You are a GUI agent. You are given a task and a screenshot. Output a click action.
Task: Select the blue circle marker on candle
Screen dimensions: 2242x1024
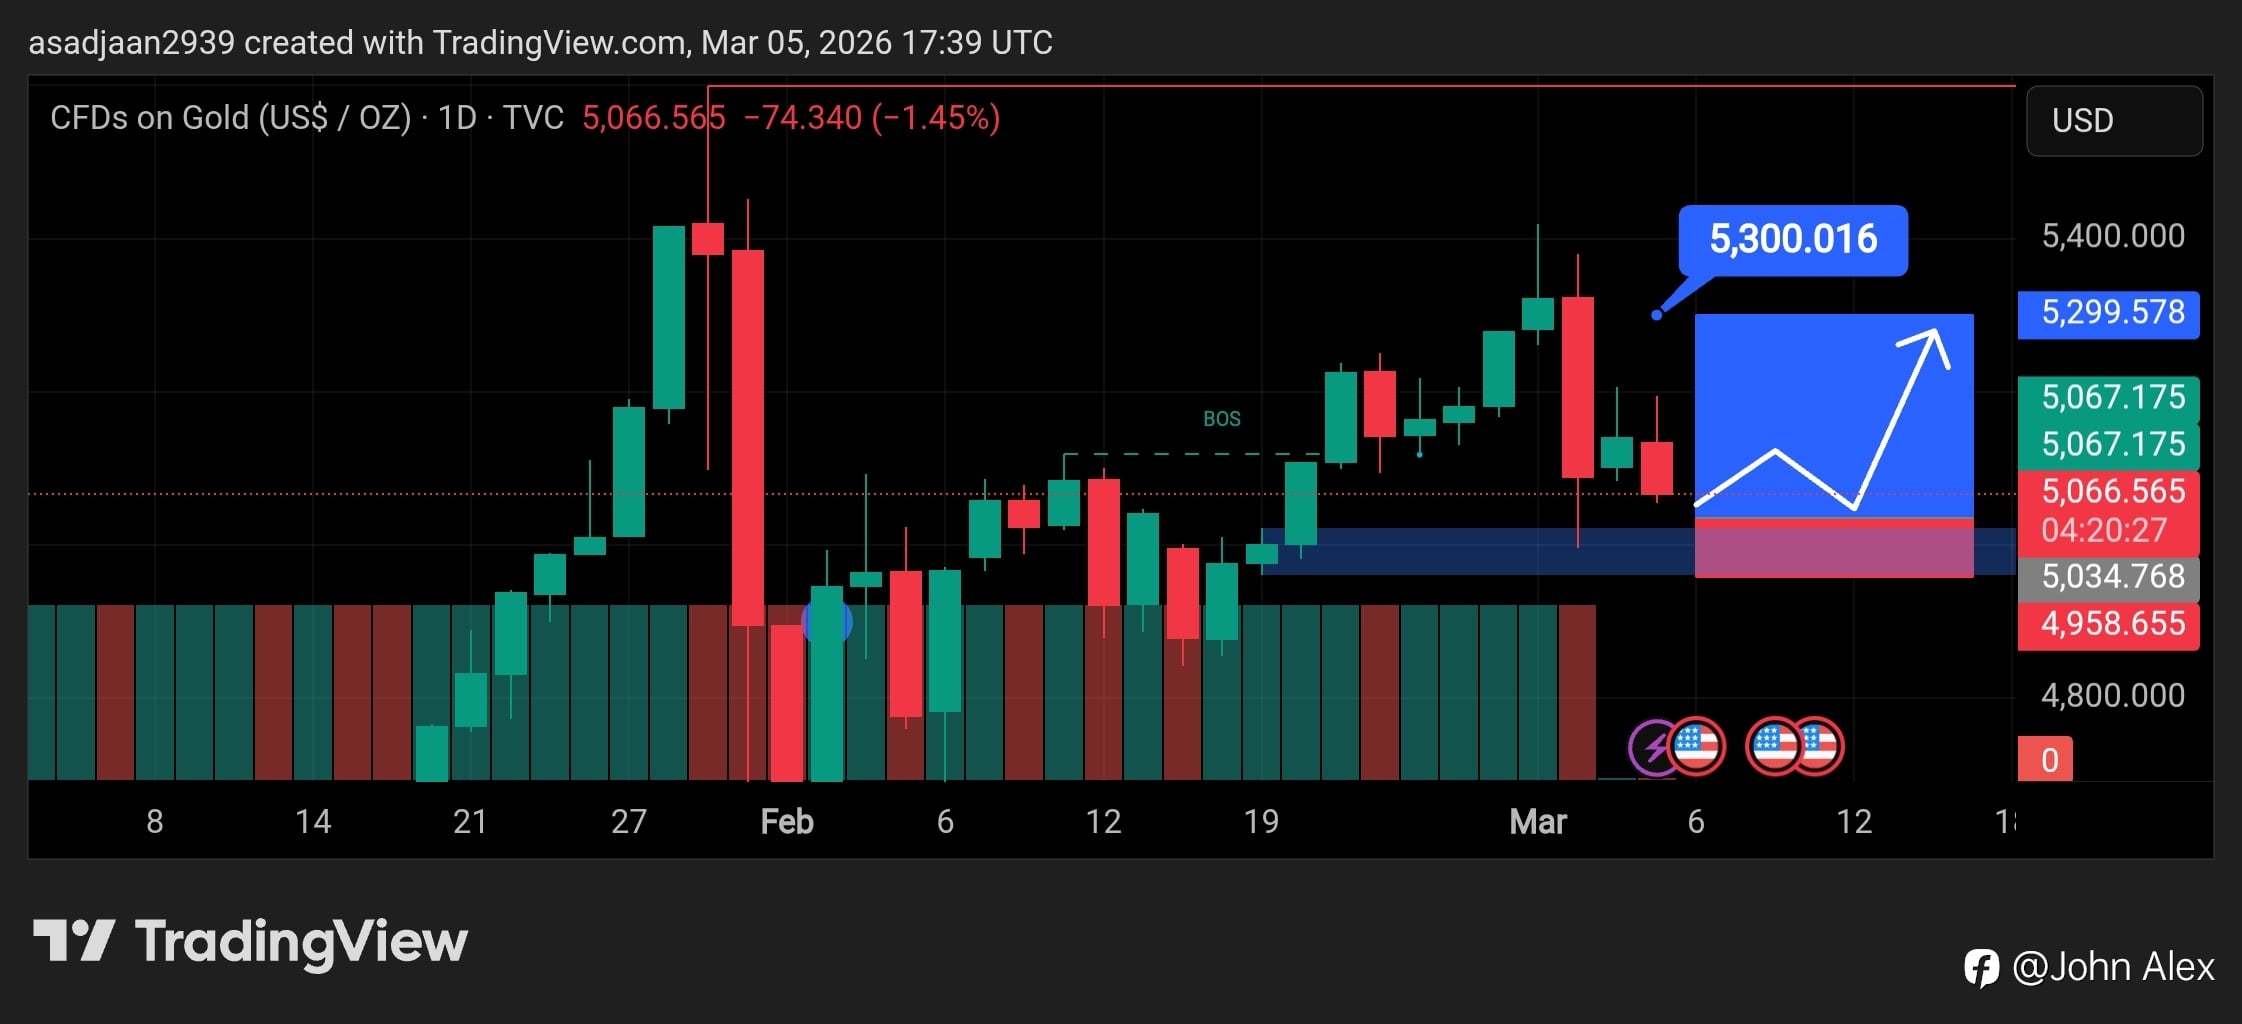point(827,623)
